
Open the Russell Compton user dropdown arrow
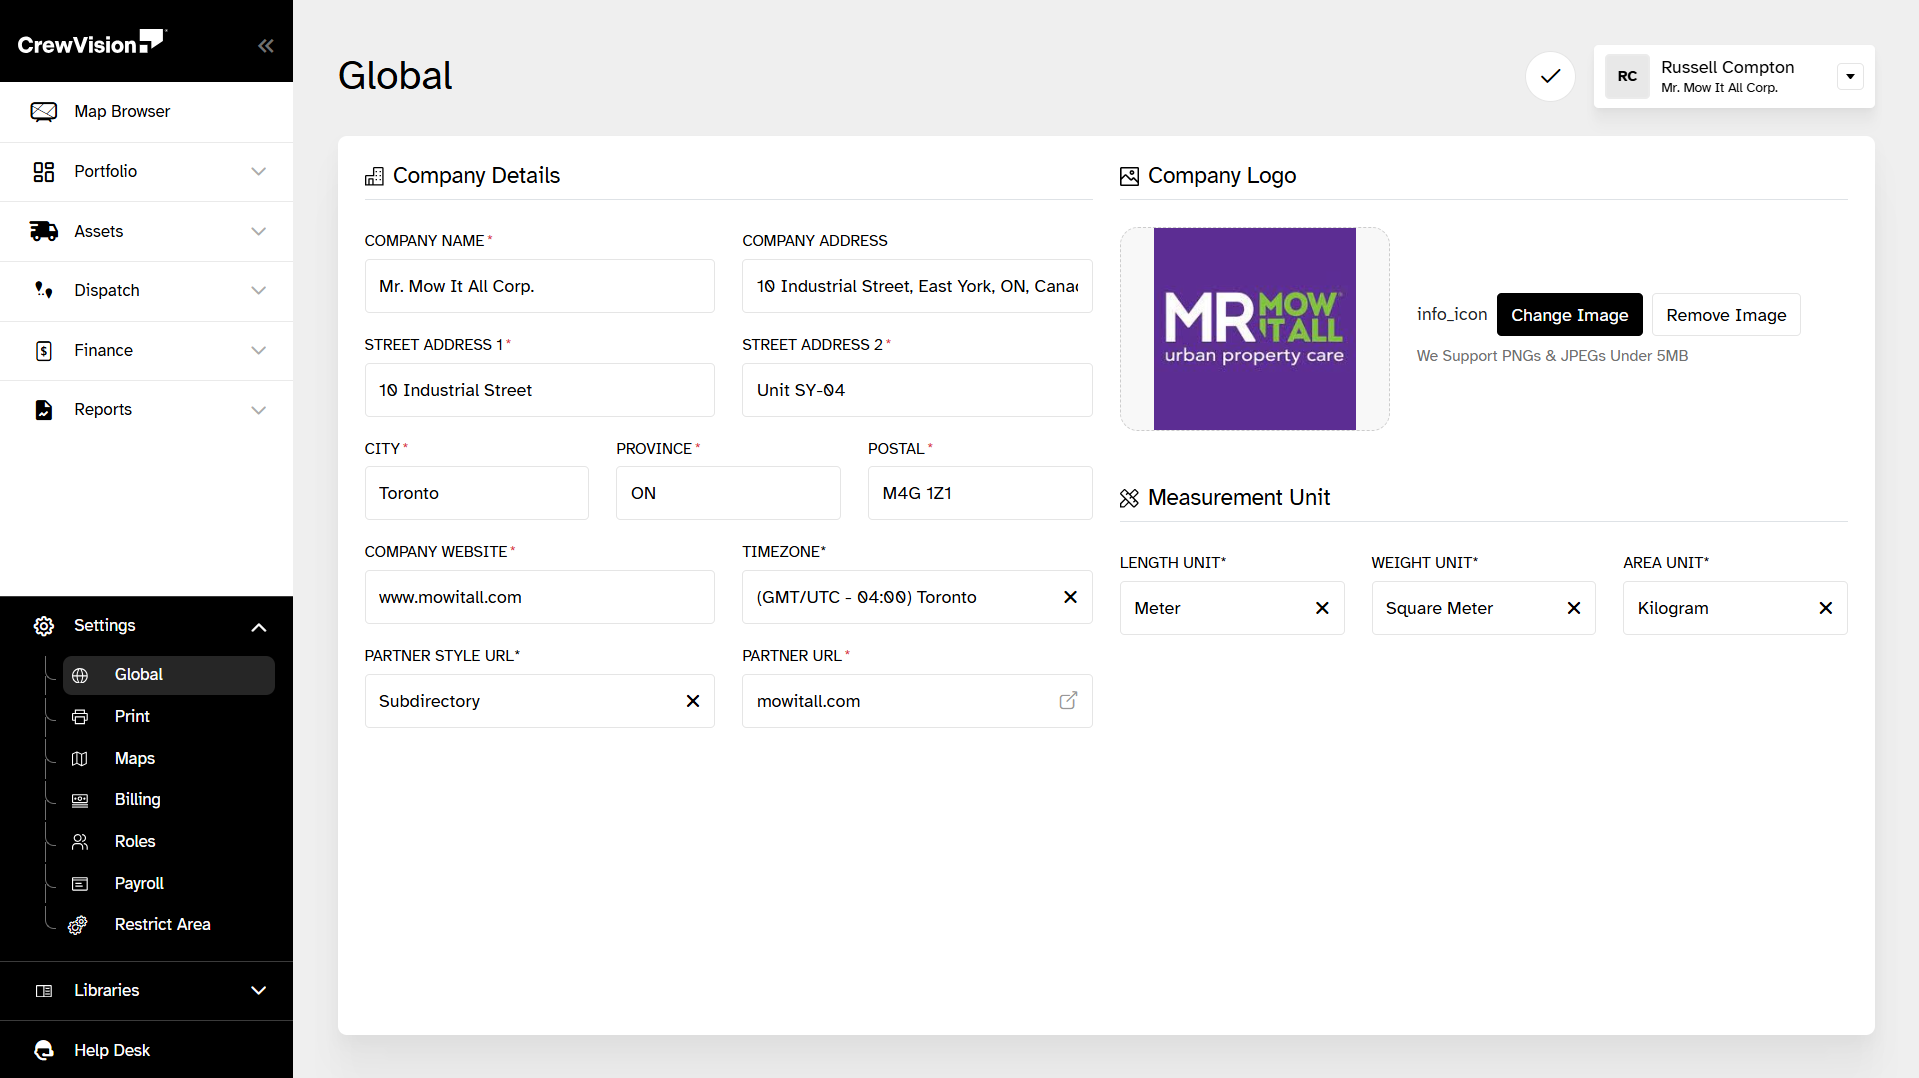1850,76
